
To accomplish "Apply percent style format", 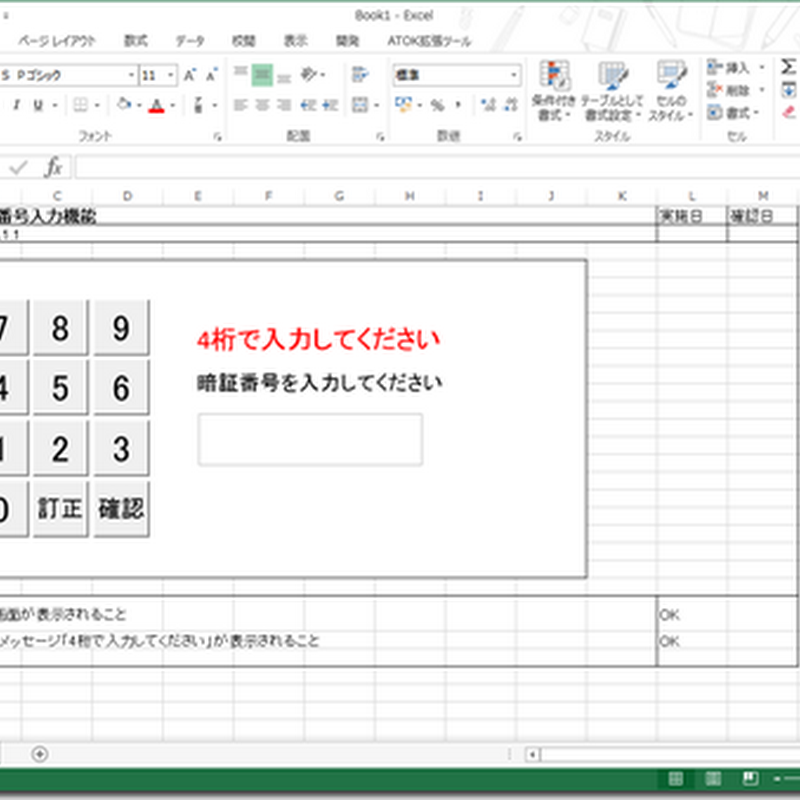I will point(437,105).
